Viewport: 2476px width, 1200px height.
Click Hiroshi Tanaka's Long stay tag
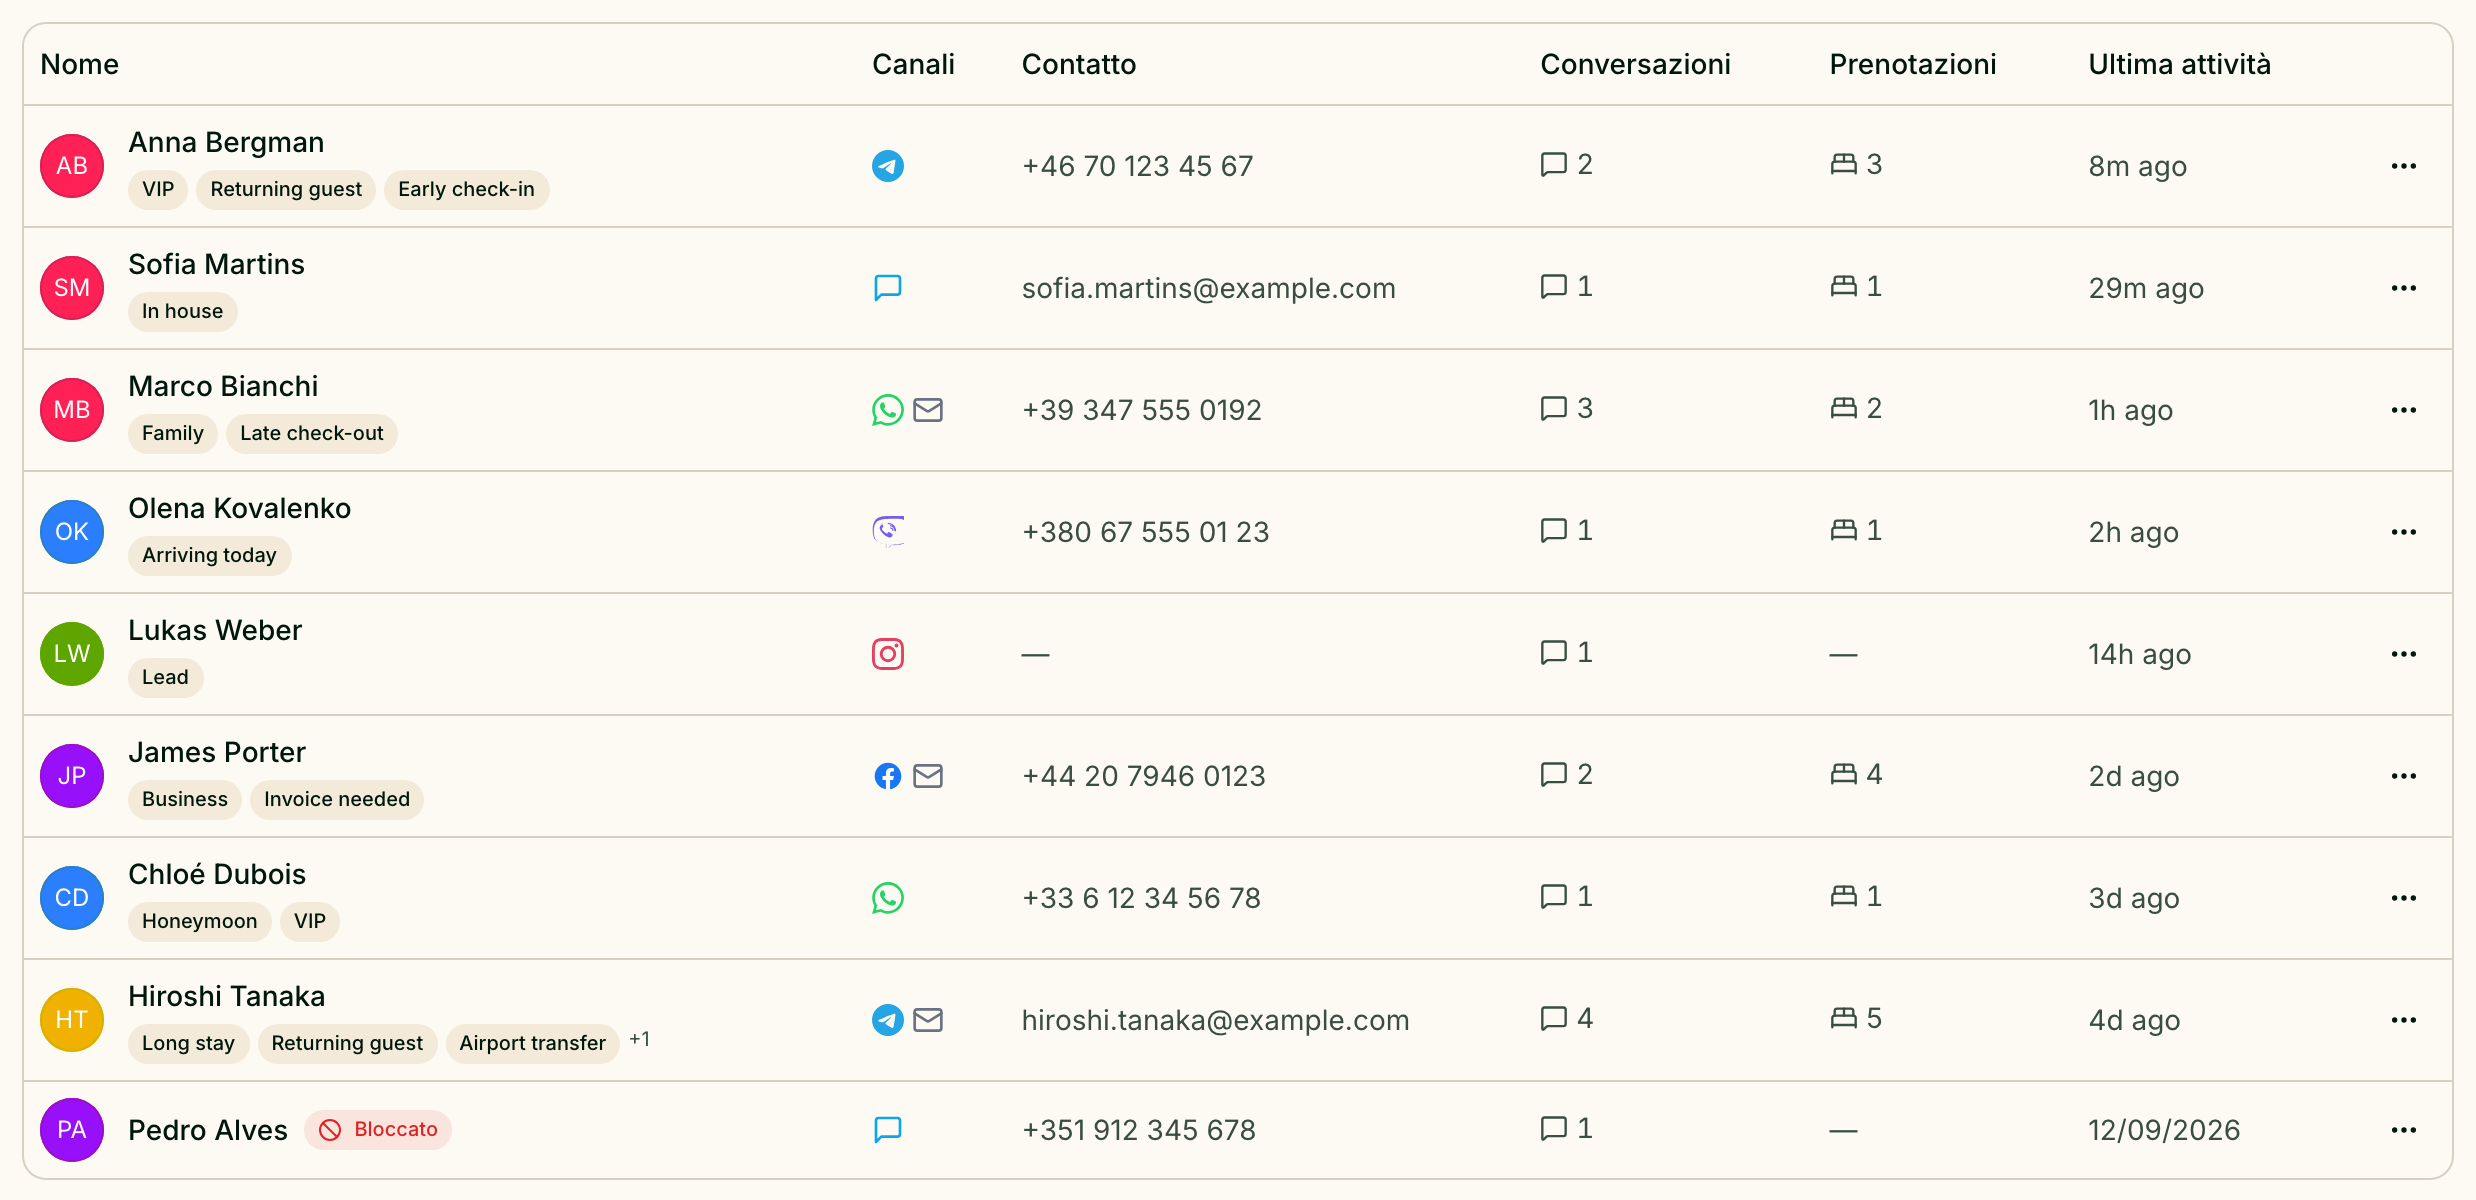pyautogui.click(x=188, y=1044)
